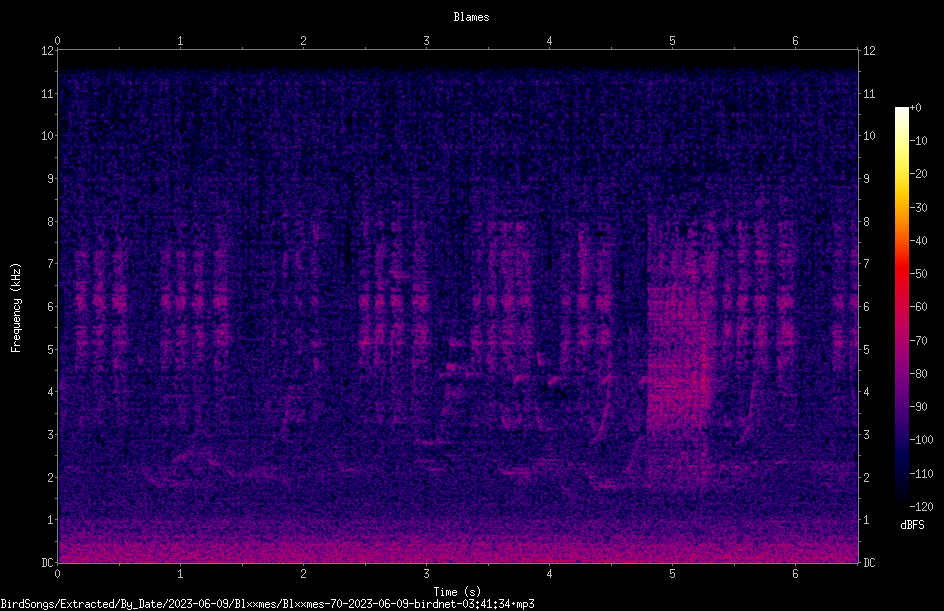Viewport: 944px width, 611px height.
Task: Click the "DC" label on the right frequency axis
Action: (869, 563)
